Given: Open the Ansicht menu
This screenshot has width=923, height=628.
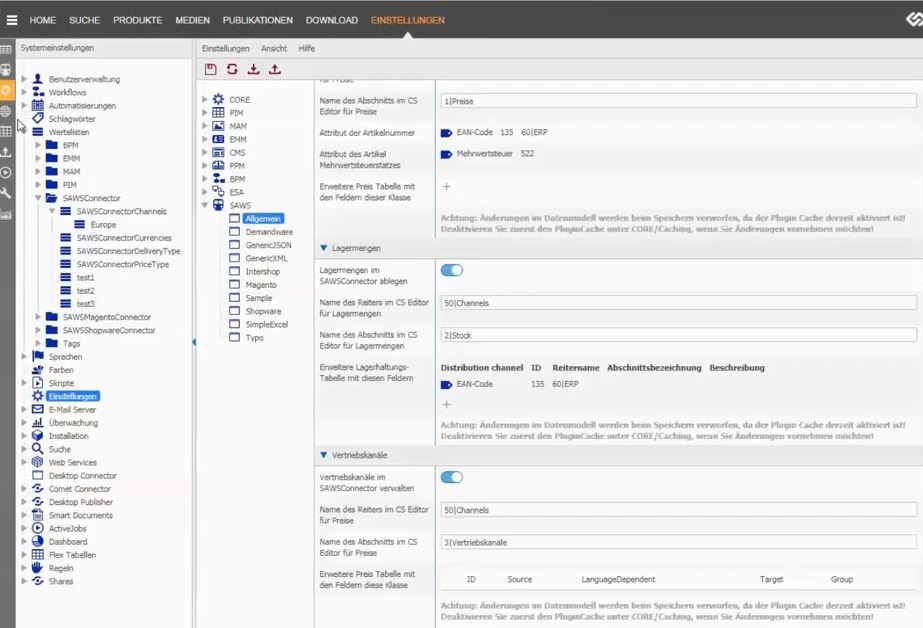Looking at the screenshot, I should [274, 48].
